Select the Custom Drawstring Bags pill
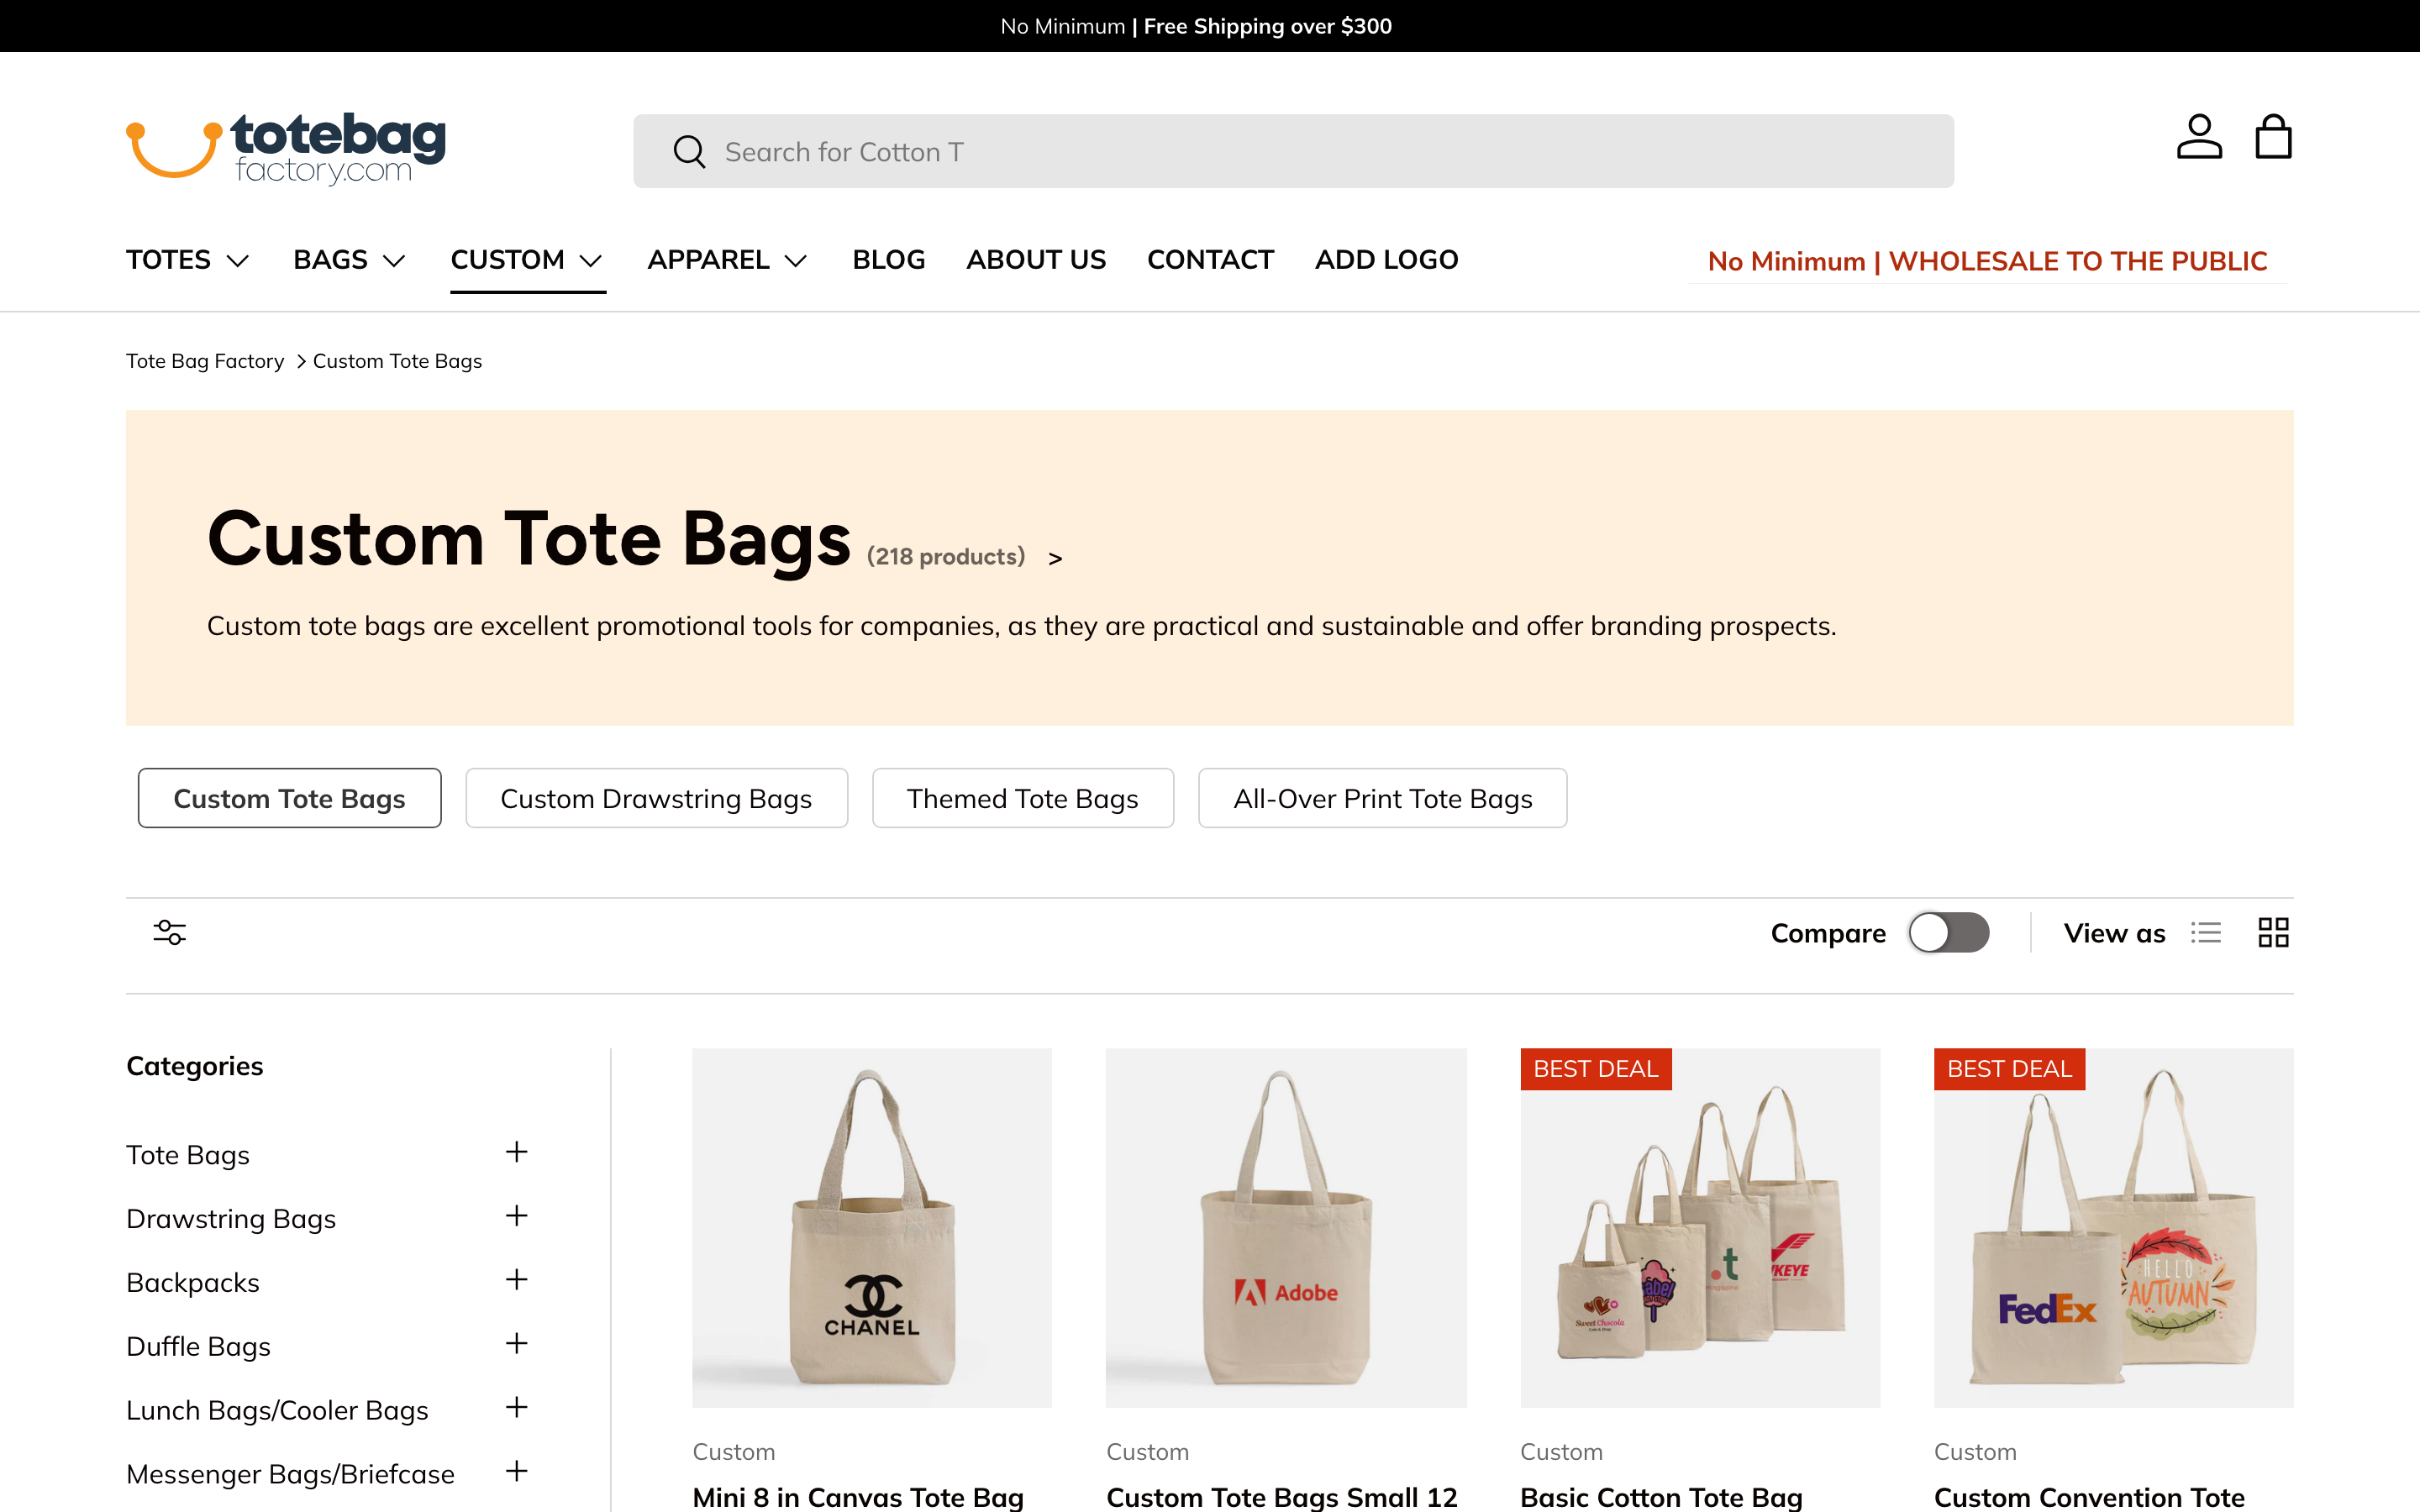 pyautogui.click(x=656, y=798)
